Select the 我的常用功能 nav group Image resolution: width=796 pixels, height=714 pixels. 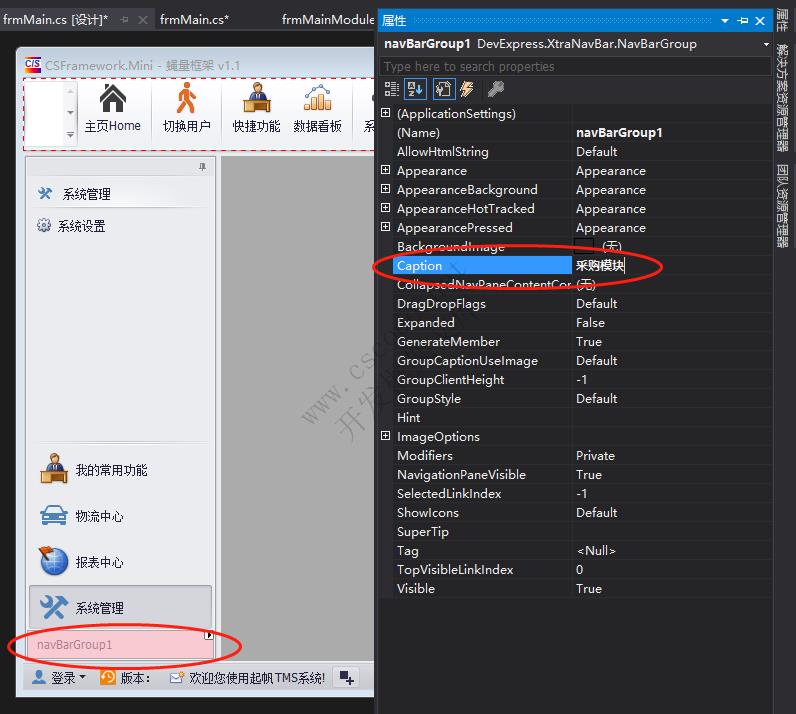click(121, 470)
